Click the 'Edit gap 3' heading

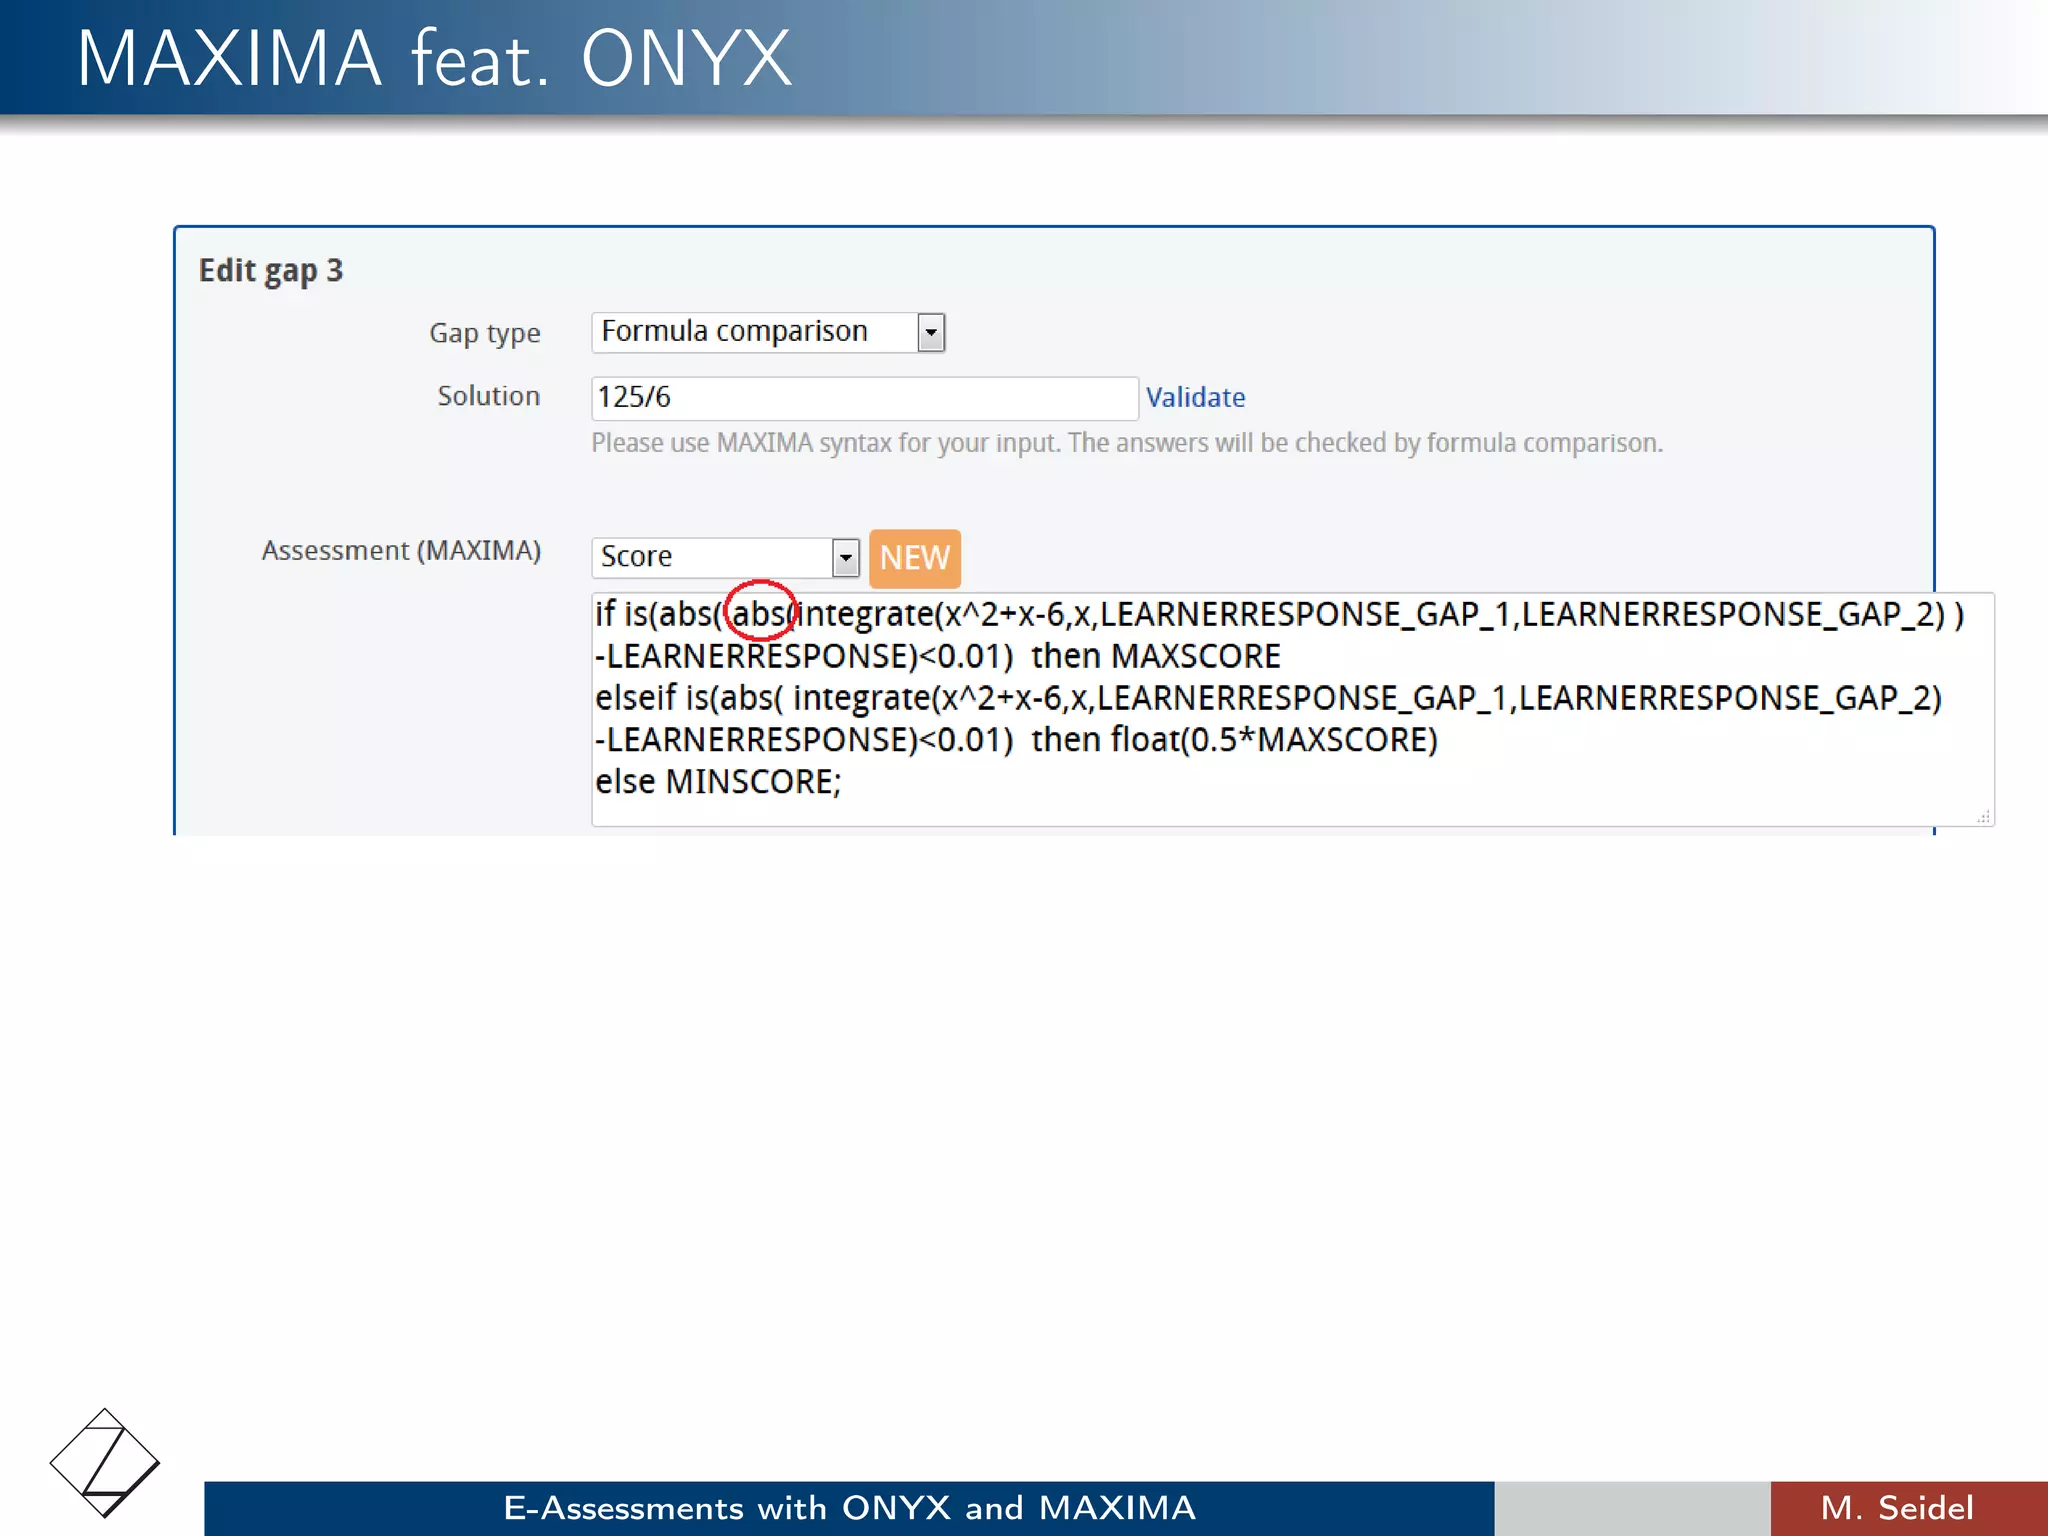[x=271, y=271]
